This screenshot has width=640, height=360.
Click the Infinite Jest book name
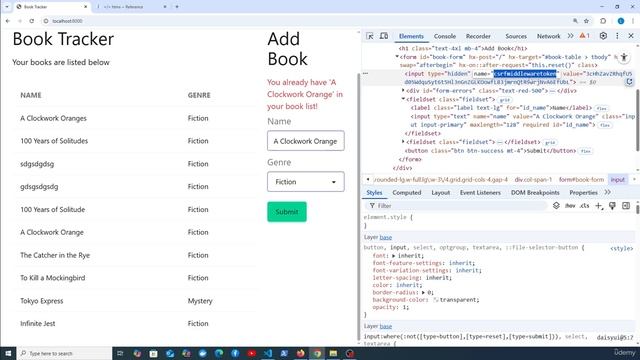[x=38, y=324]
